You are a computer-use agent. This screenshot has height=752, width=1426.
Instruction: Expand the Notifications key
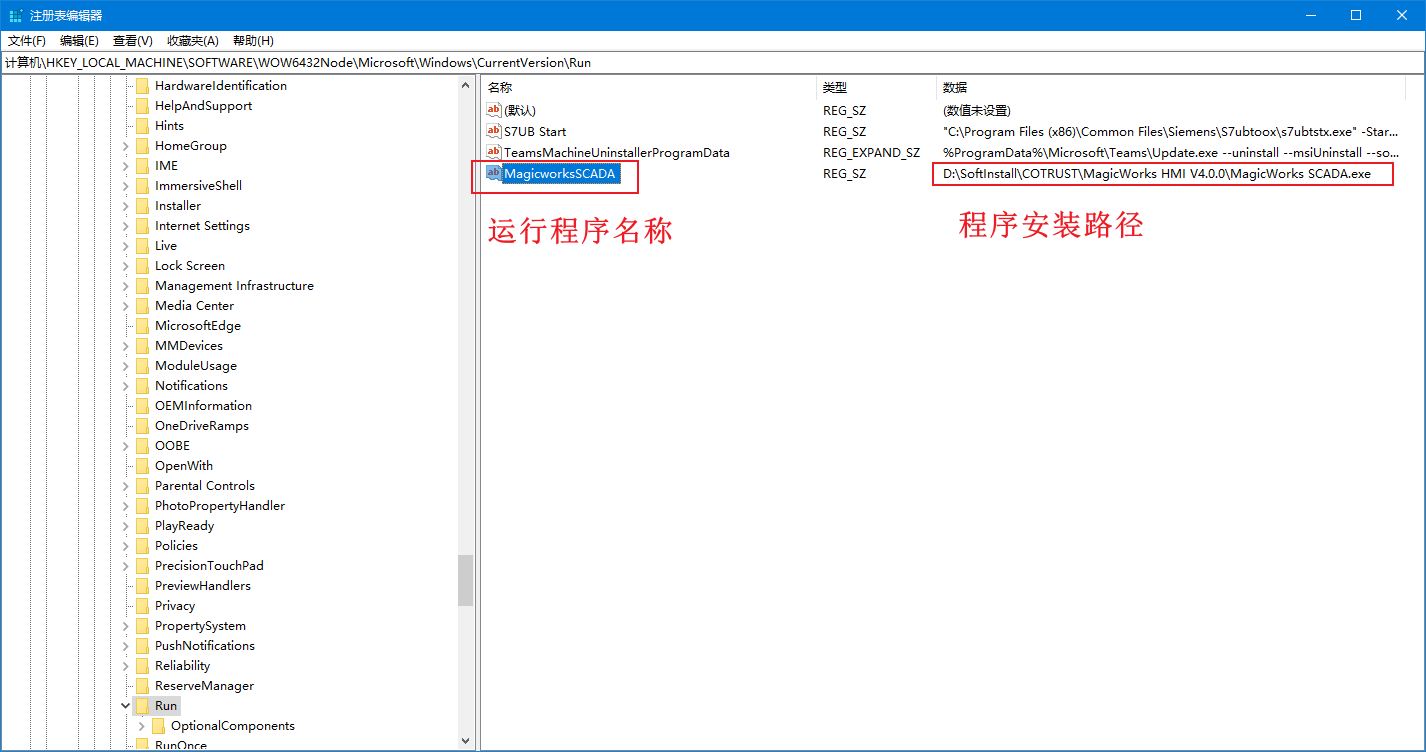126,386
